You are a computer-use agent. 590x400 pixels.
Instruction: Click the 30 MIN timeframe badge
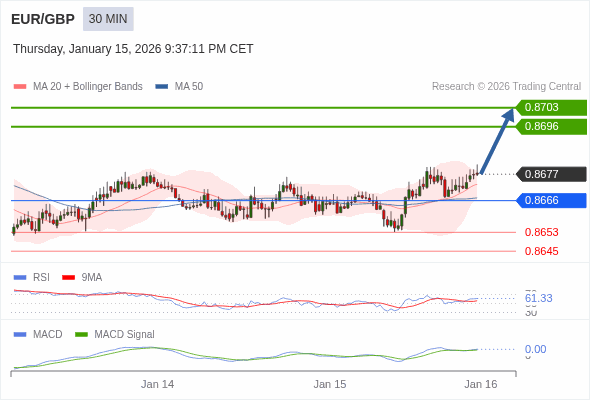coord(108,19)
